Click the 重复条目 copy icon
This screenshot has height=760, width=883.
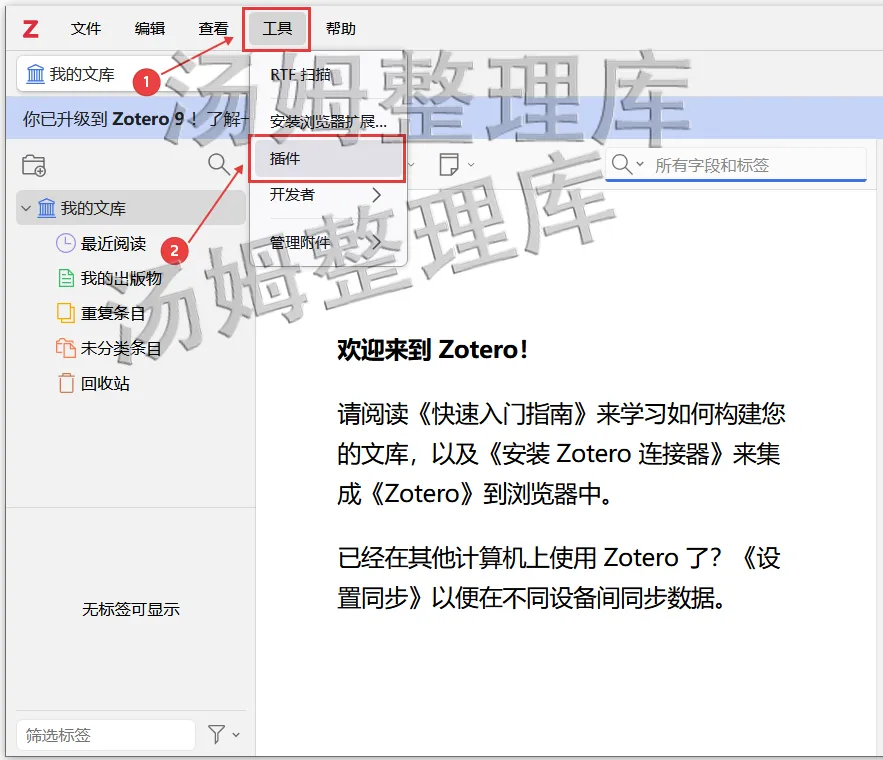(66, 313)
